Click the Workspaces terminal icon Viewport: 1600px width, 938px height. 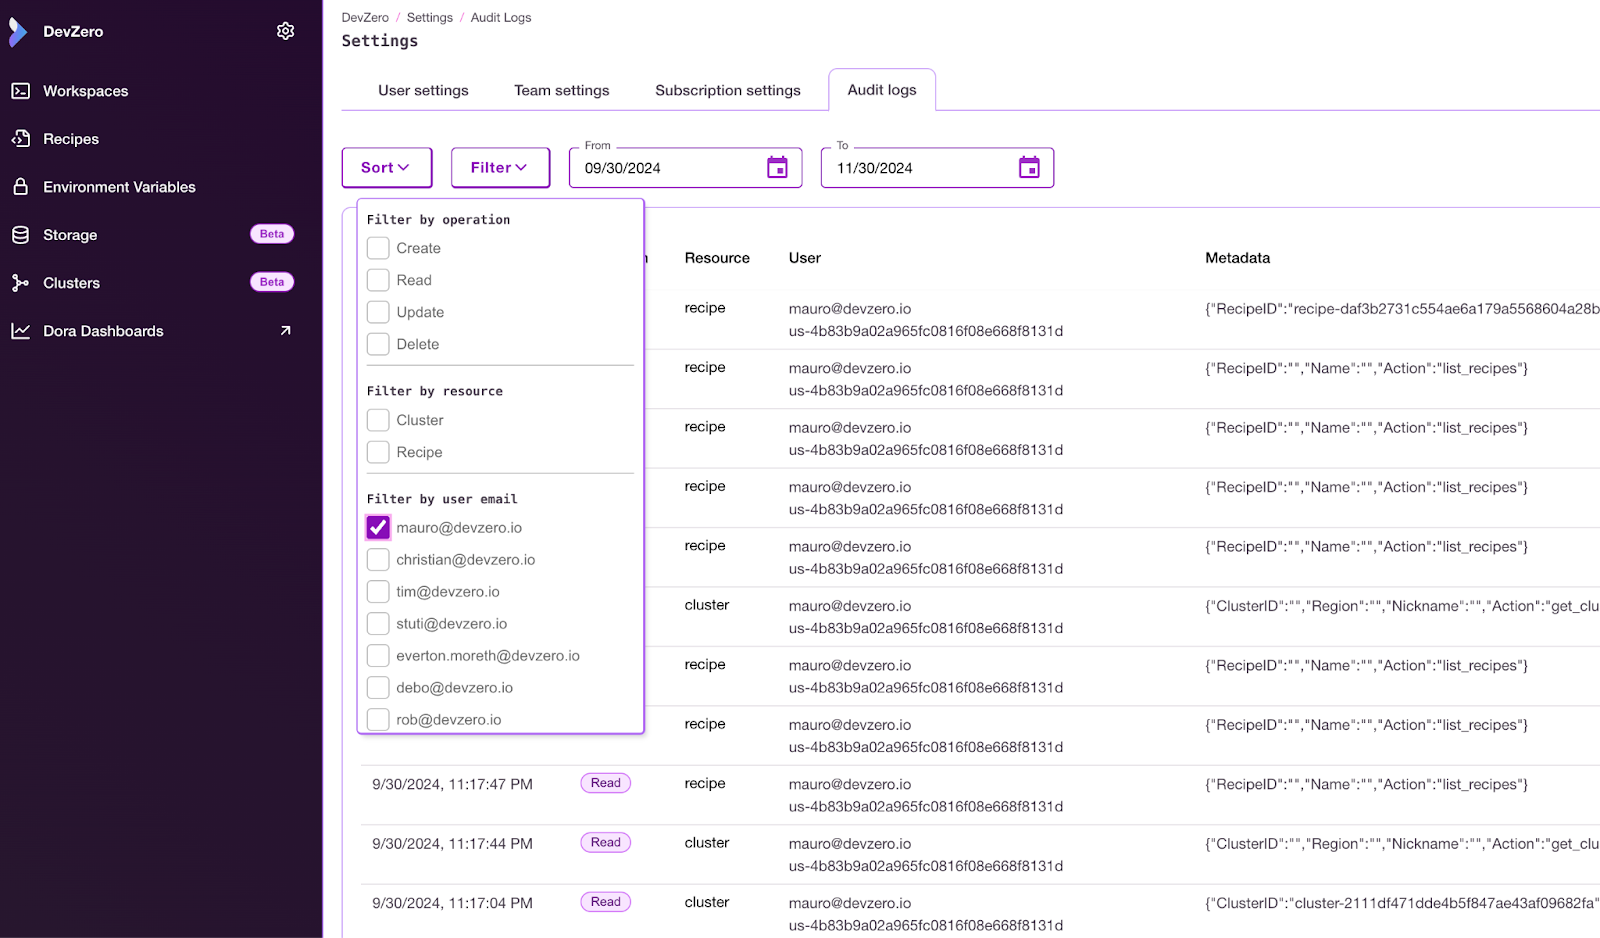[20, 91]
